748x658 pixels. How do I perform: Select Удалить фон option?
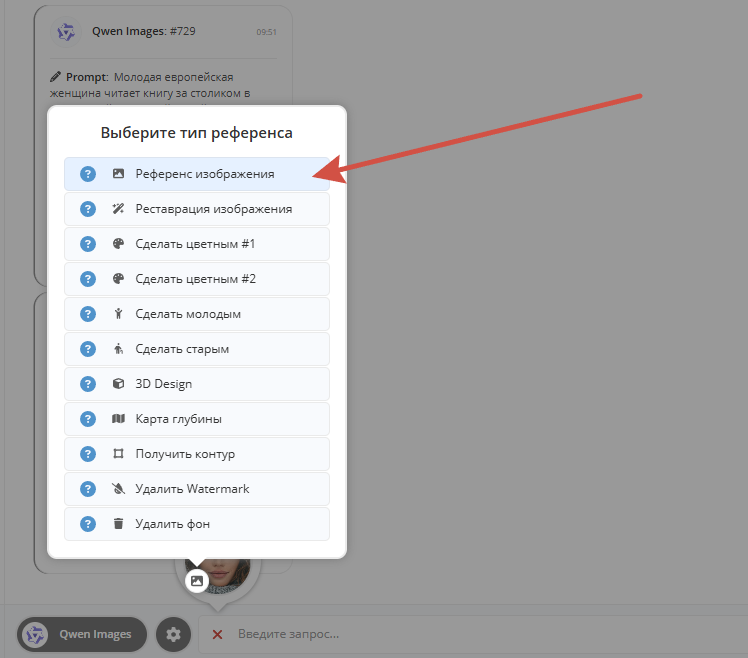click(197, 524)
